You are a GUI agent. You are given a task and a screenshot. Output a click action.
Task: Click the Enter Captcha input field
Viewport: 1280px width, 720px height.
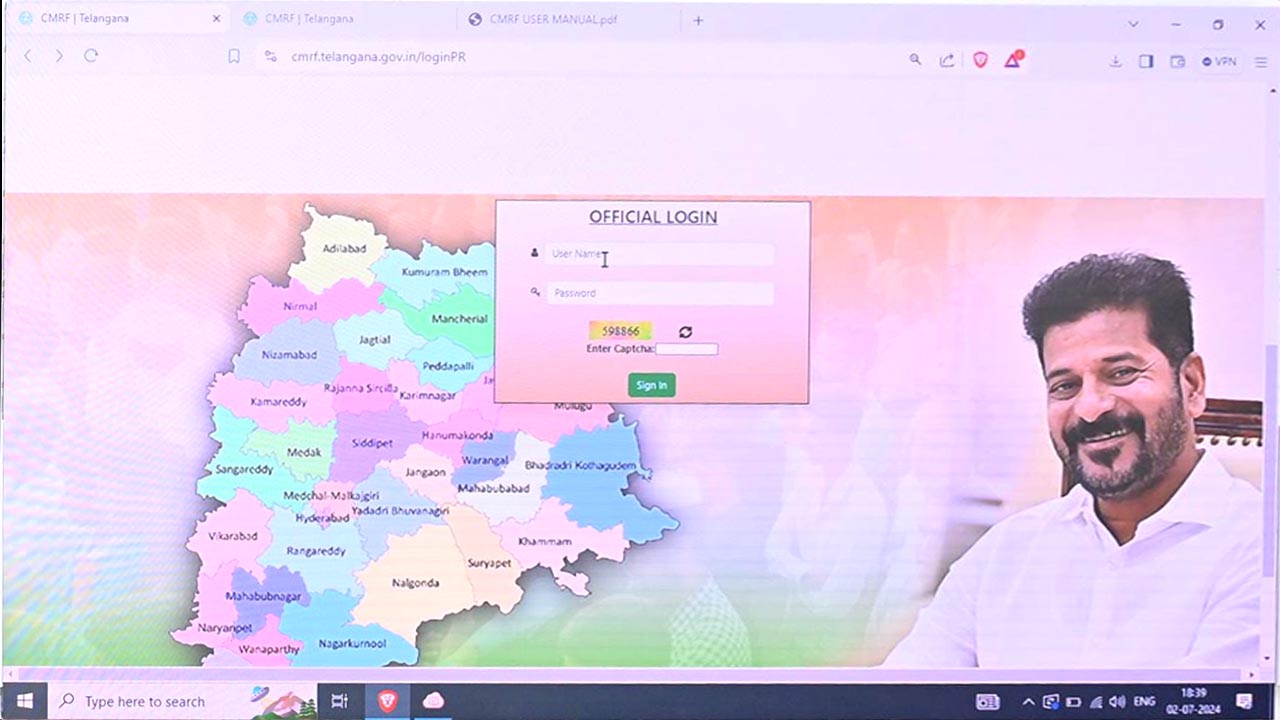pyautogui.click(x=686, y=348)
